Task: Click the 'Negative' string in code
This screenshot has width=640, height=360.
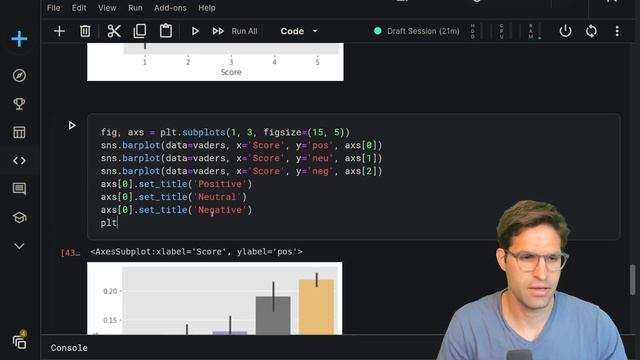Action: (220, 210)
